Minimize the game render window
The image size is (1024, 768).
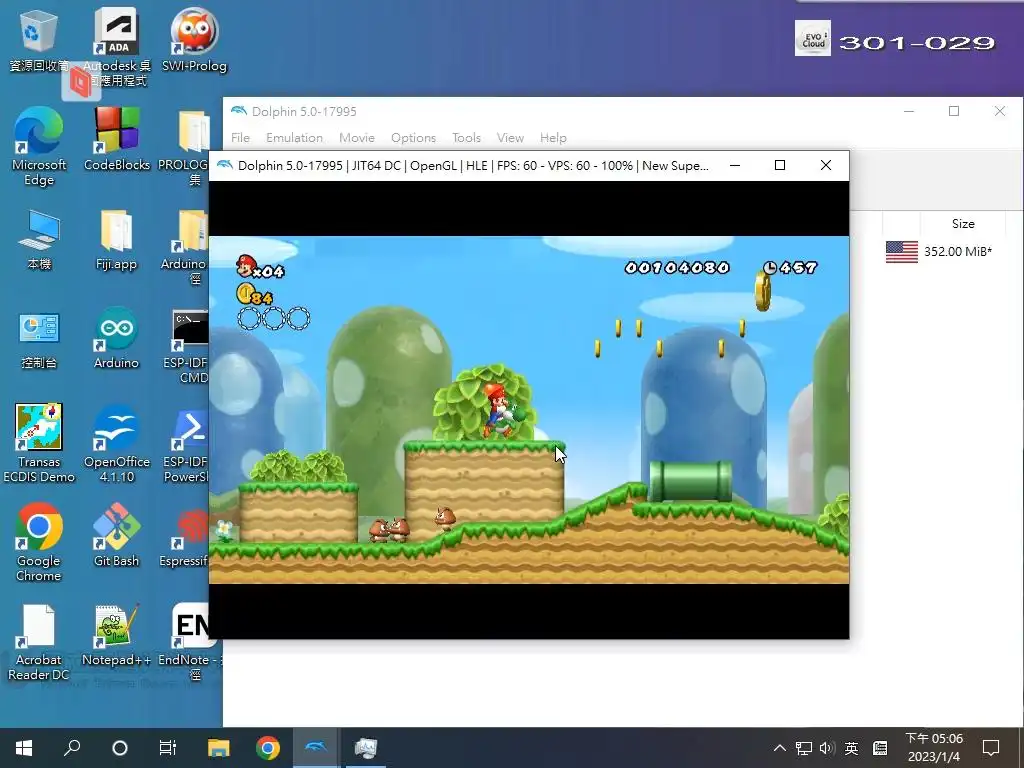(x=735, y=166)
